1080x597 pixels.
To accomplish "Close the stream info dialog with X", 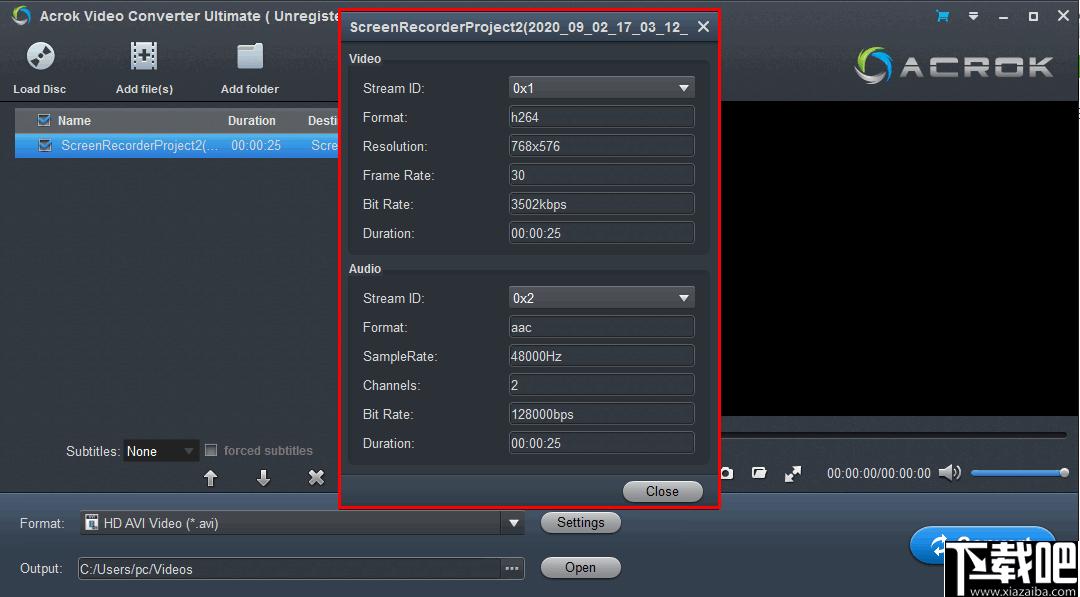I will [x=703, y=27].
